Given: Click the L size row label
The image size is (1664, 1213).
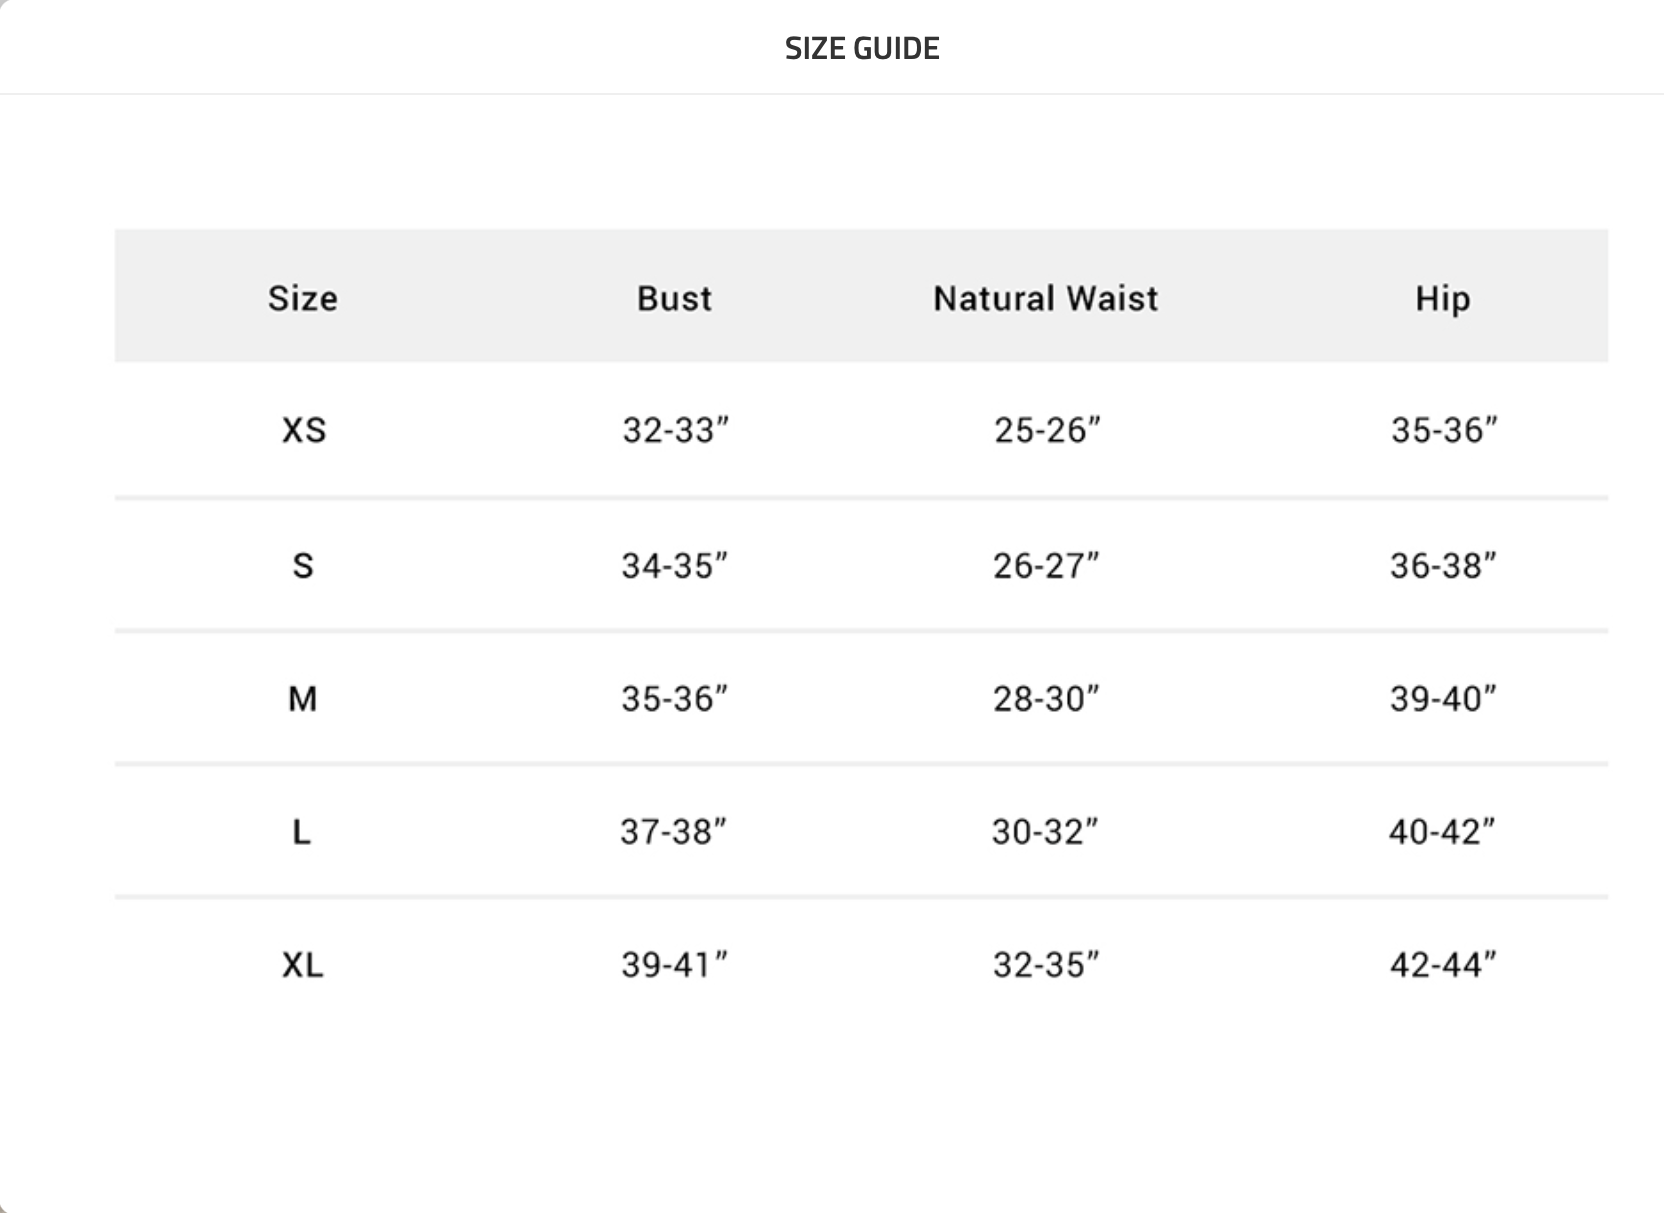Looking at the screenshot, I should (302, 831).
